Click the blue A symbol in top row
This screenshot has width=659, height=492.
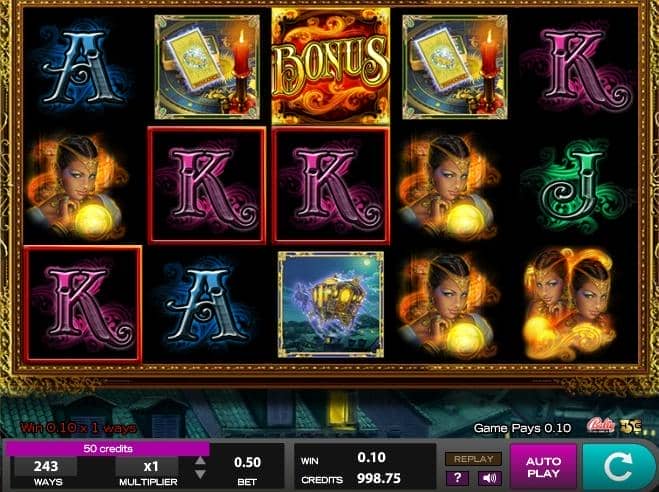coord(82,66)
